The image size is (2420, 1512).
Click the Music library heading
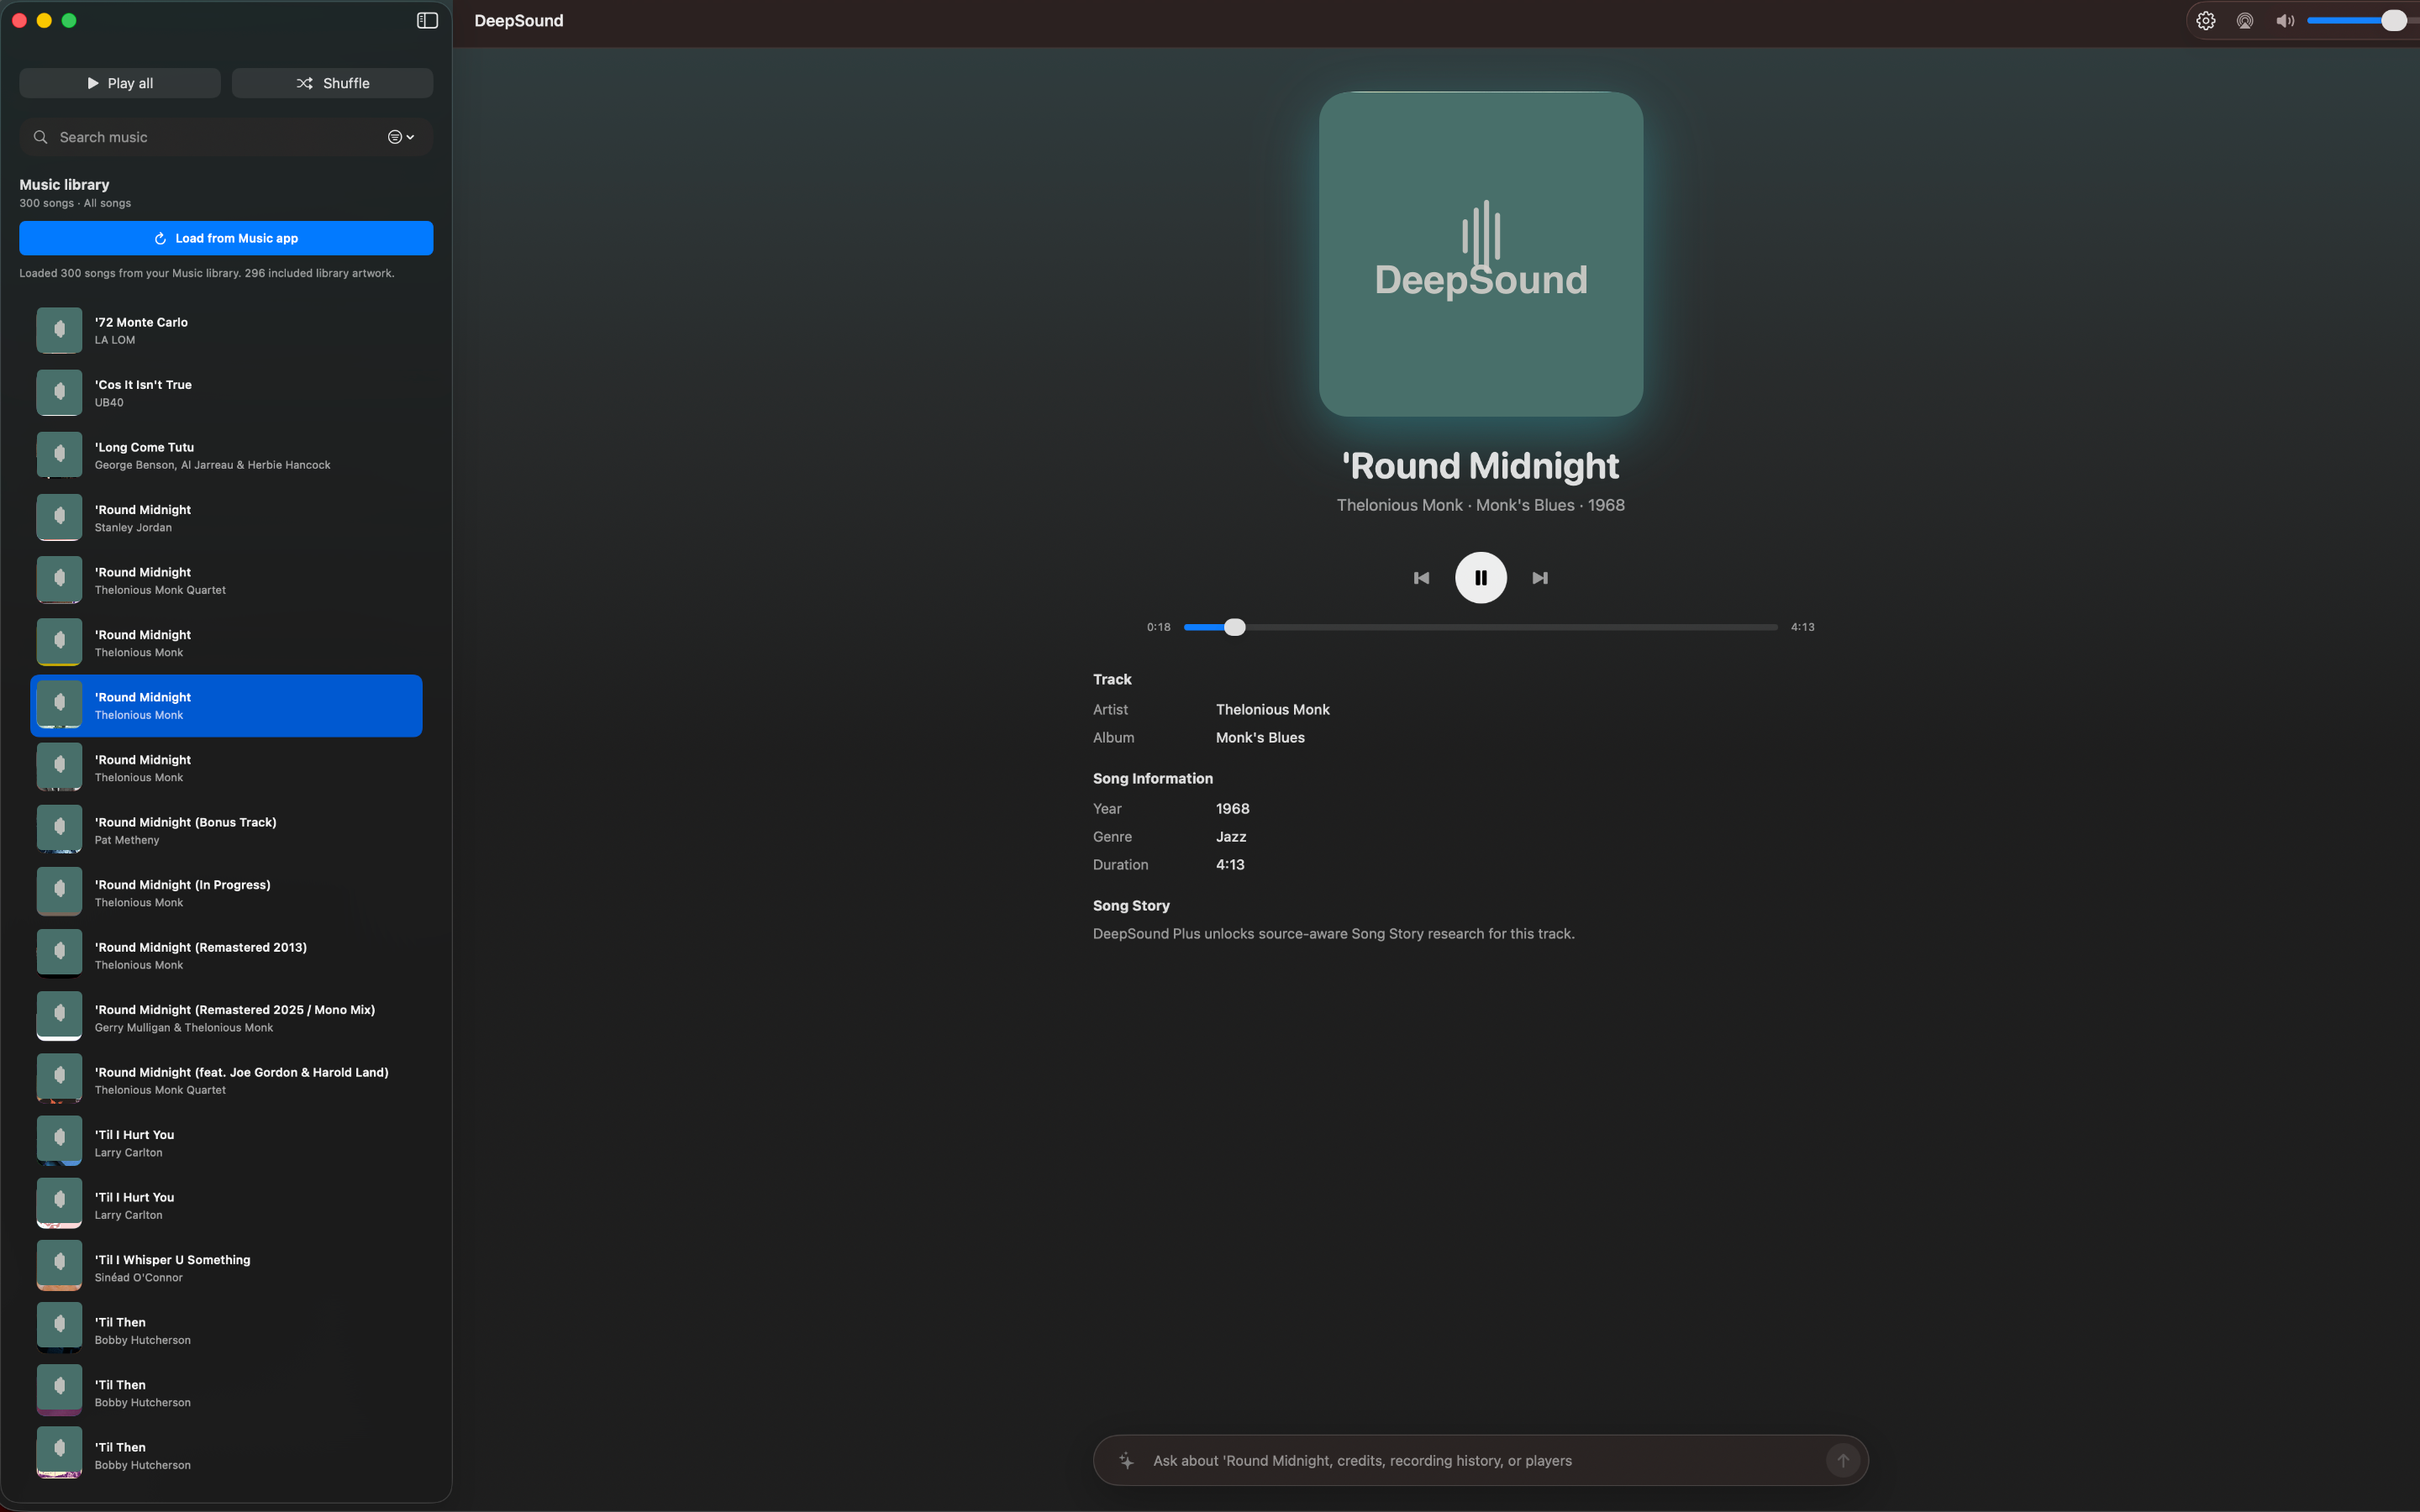[x=64, y=185]
